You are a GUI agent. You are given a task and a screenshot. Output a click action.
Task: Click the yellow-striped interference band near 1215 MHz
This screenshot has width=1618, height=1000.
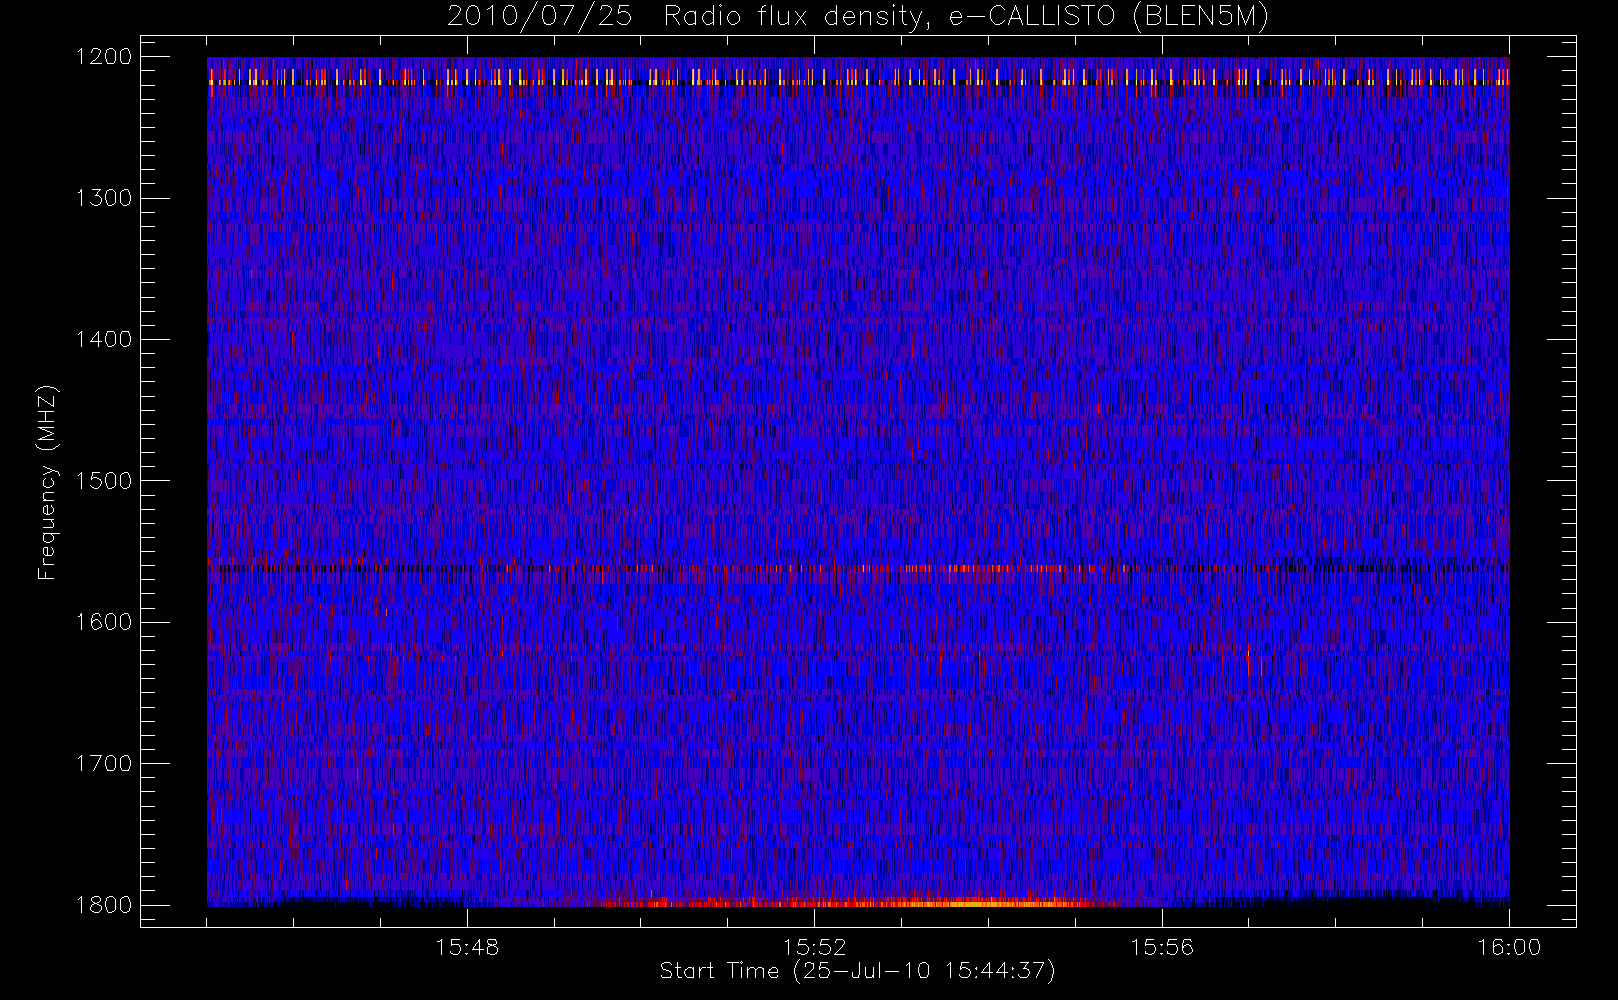click(x=858, y=77)
